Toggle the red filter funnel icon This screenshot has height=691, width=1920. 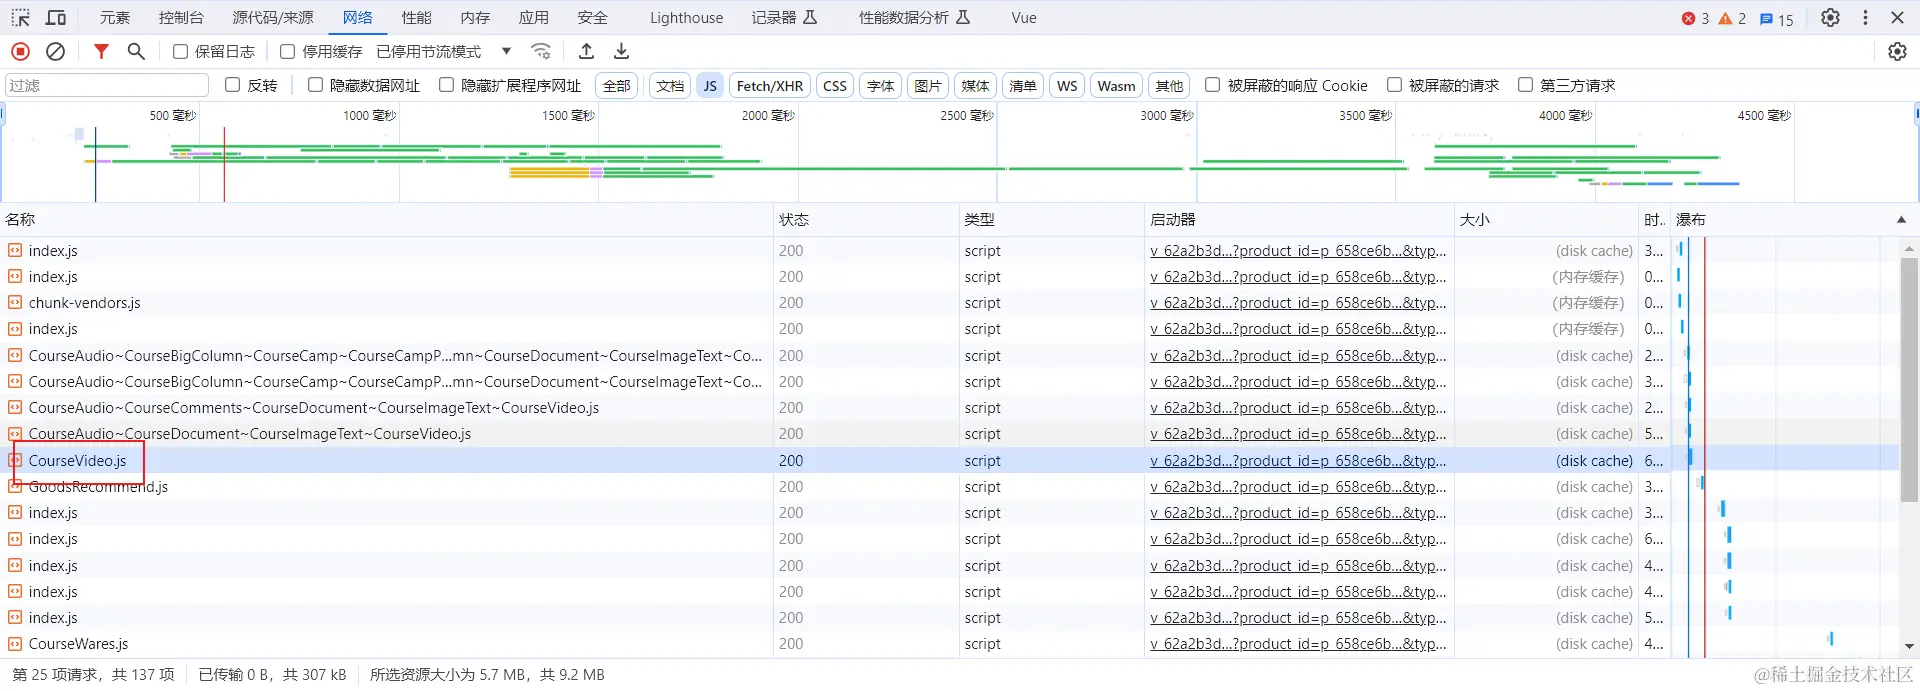point(101,51)
